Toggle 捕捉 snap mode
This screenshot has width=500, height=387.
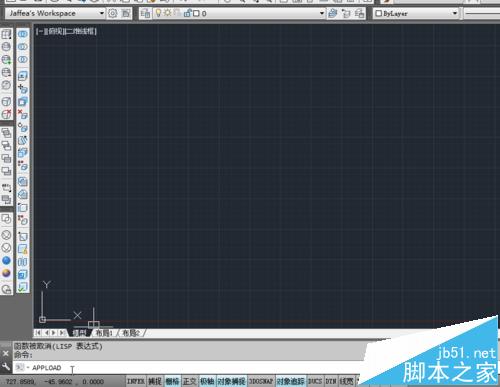pos(155,381)
